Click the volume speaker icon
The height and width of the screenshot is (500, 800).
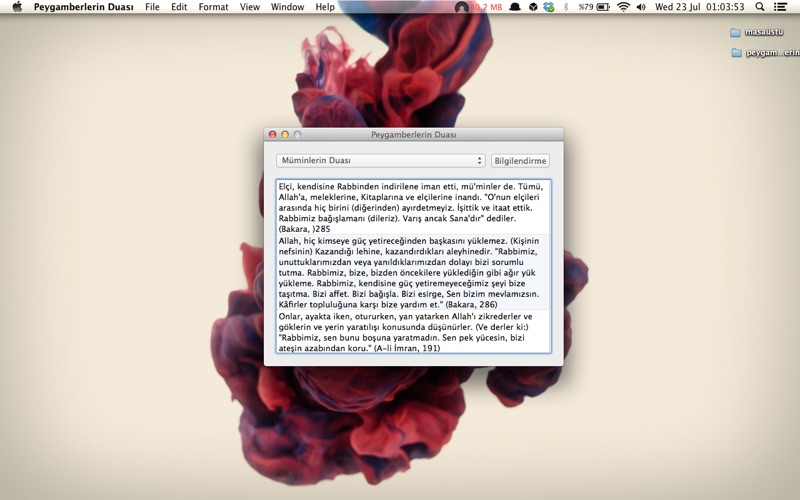pos(642,7)
